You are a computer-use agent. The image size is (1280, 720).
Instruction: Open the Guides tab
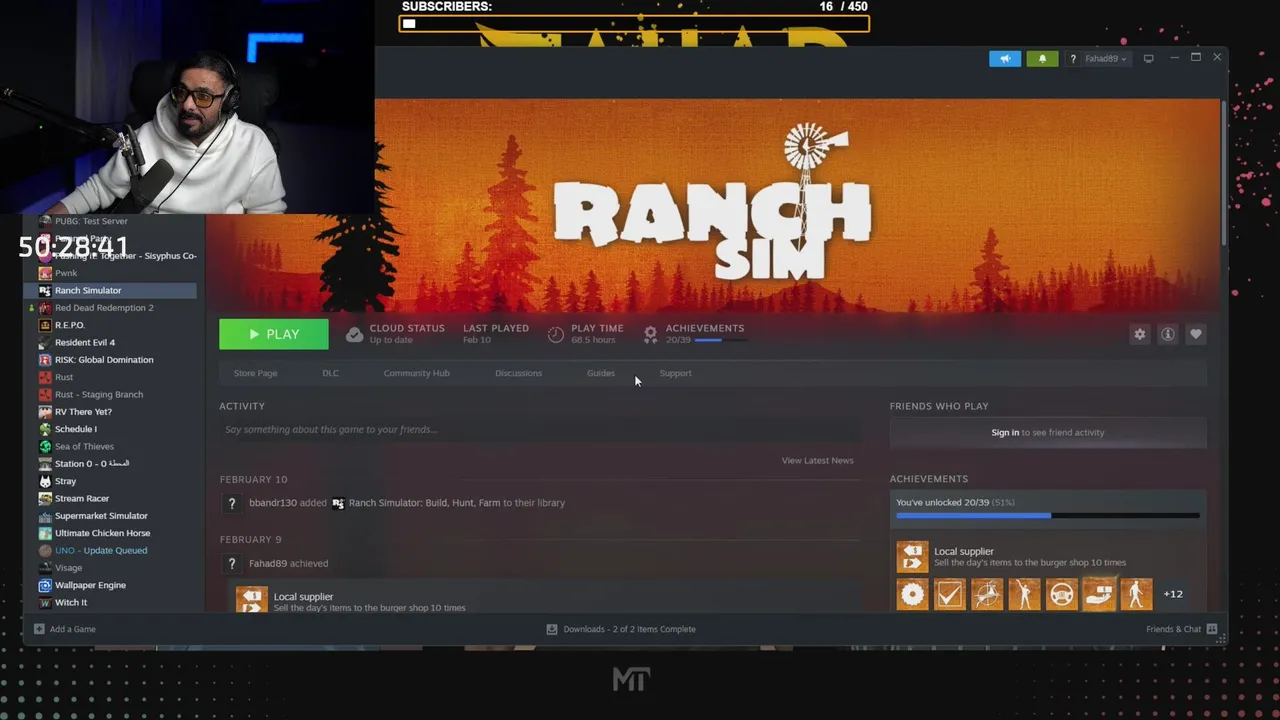coord(600,373)
